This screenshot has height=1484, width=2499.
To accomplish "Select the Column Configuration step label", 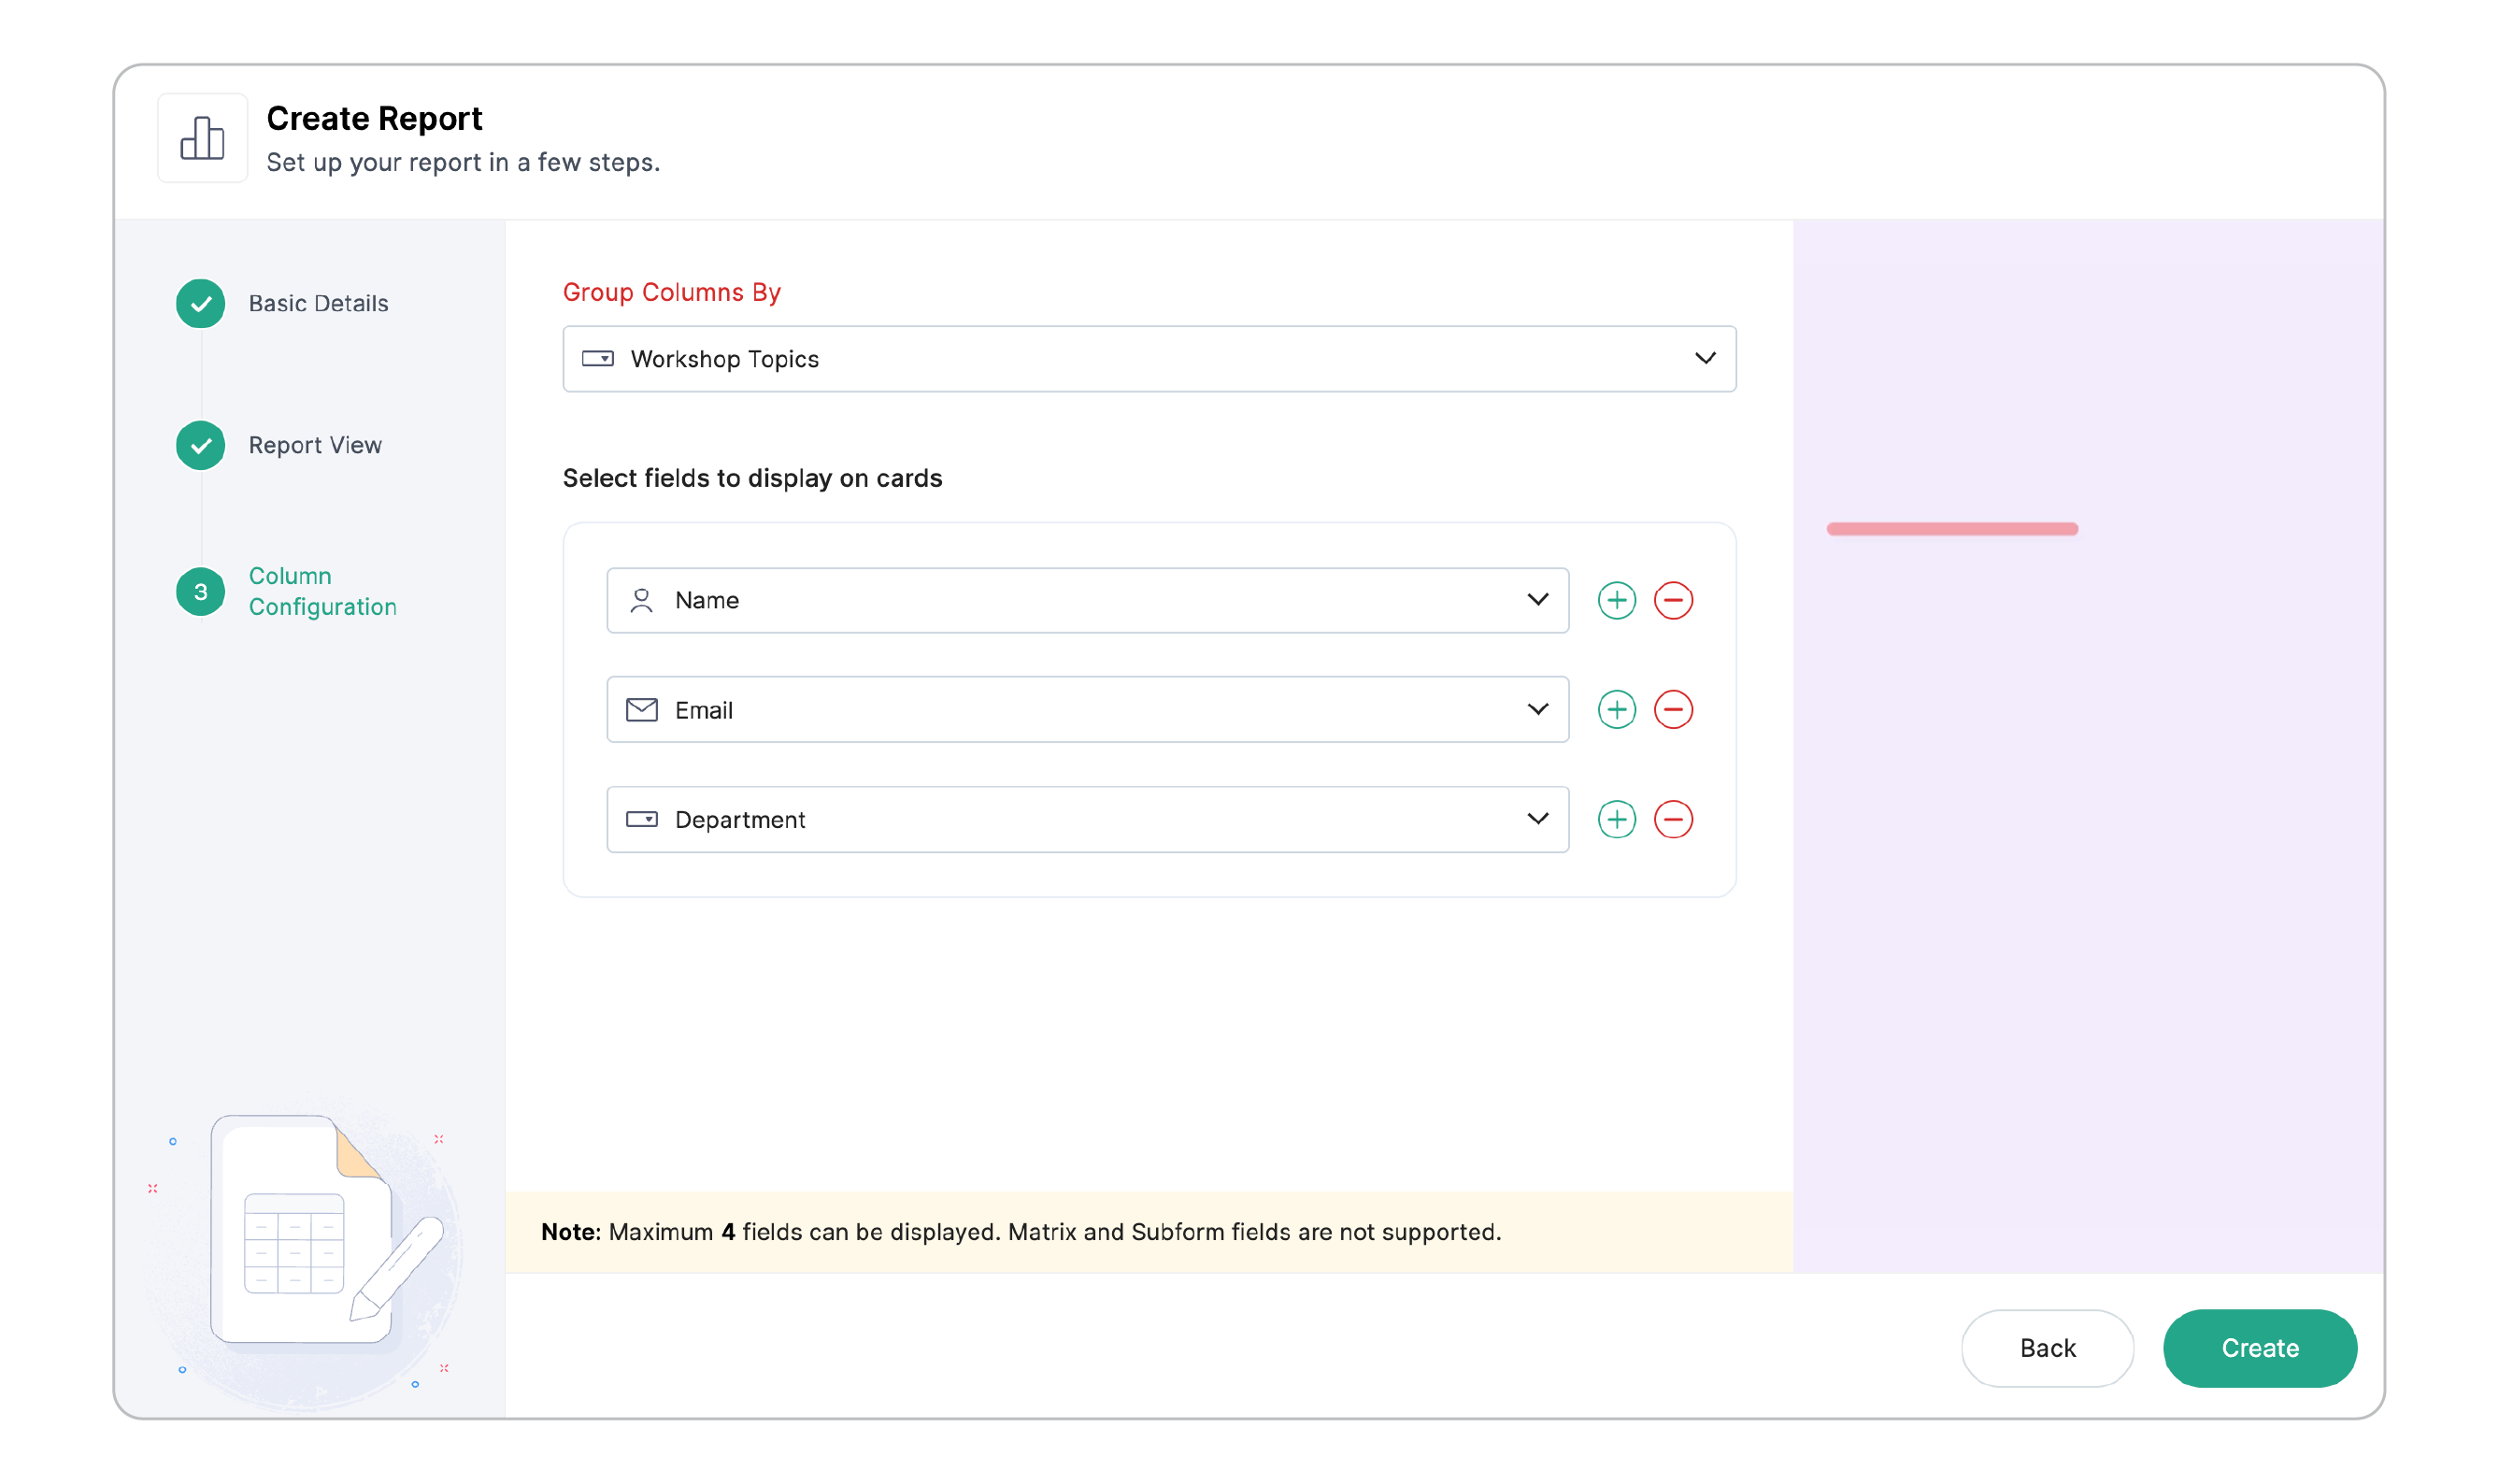I will click(x=322, y=591).
